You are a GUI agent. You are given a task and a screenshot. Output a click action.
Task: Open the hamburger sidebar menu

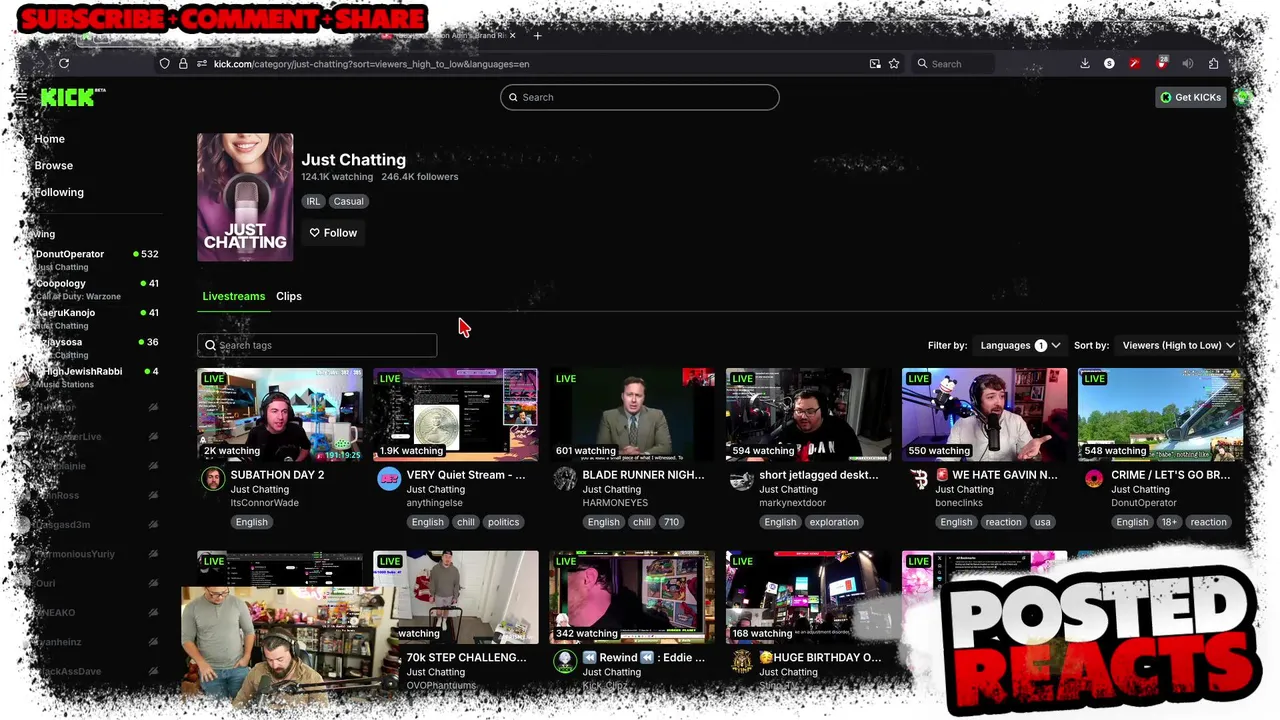point(20,97)
